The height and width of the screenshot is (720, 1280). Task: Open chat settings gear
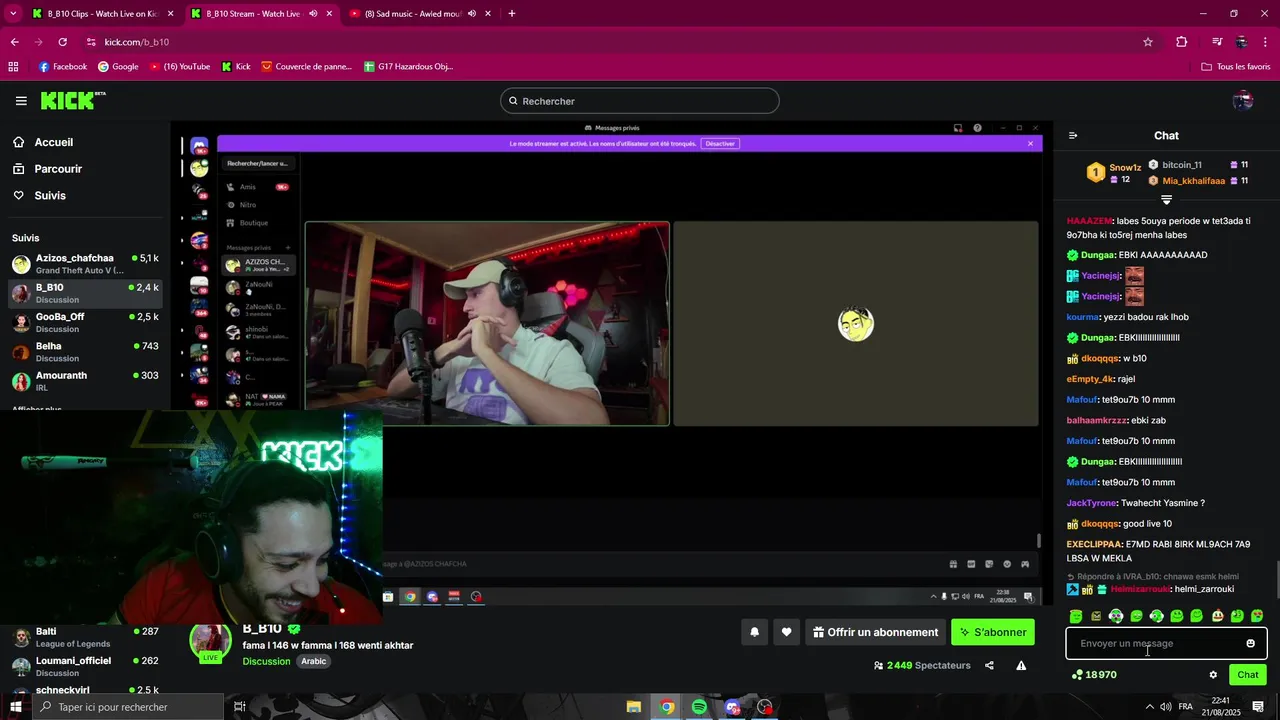[x=1213, y=675]
